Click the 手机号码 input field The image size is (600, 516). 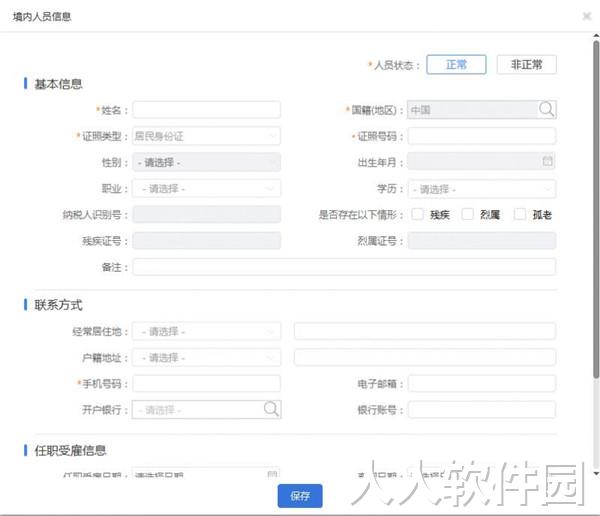pos(207,384)
